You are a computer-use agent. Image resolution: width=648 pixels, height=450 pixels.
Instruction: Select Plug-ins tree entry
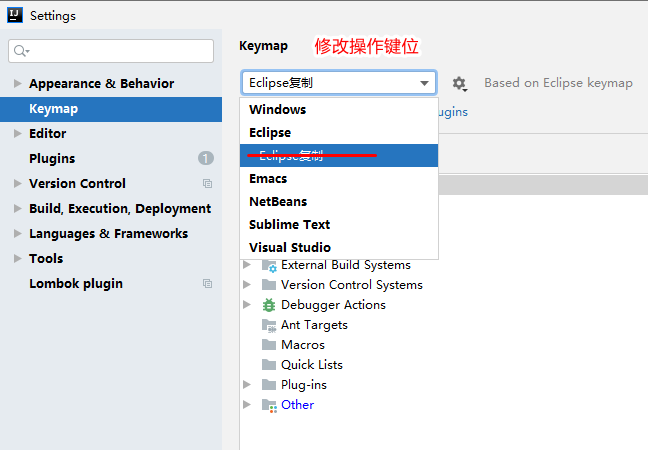(304, 385)
